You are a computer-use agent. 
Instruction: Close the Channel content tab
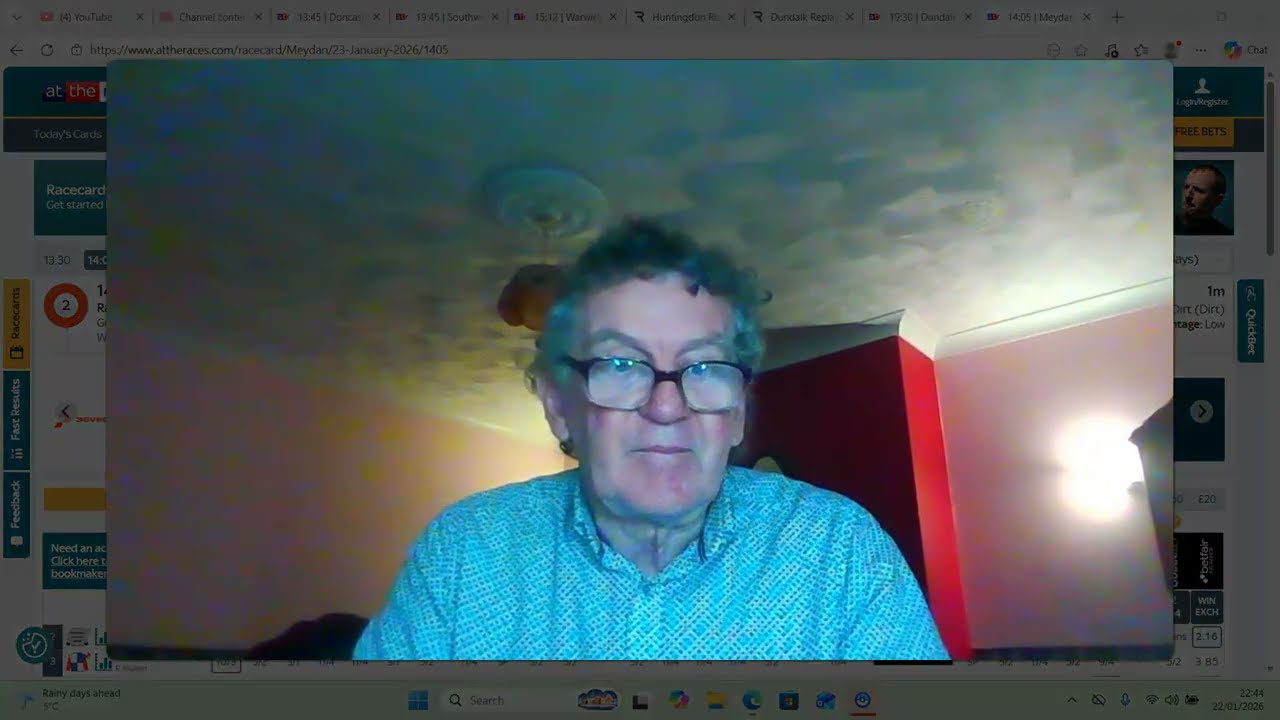258,17
